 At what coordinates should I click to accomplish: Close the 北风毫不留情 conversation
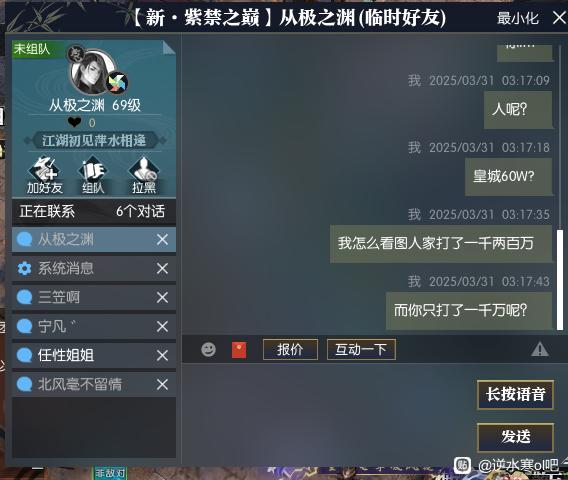[162, 384]
